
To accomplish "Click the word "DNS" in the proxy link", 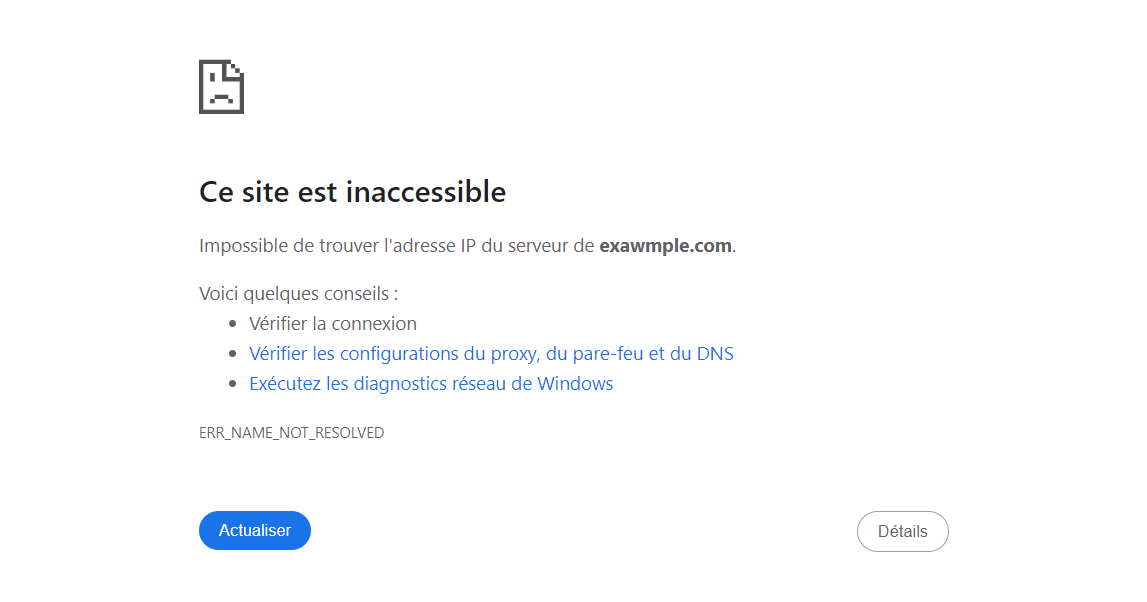I will click(715, 354).
